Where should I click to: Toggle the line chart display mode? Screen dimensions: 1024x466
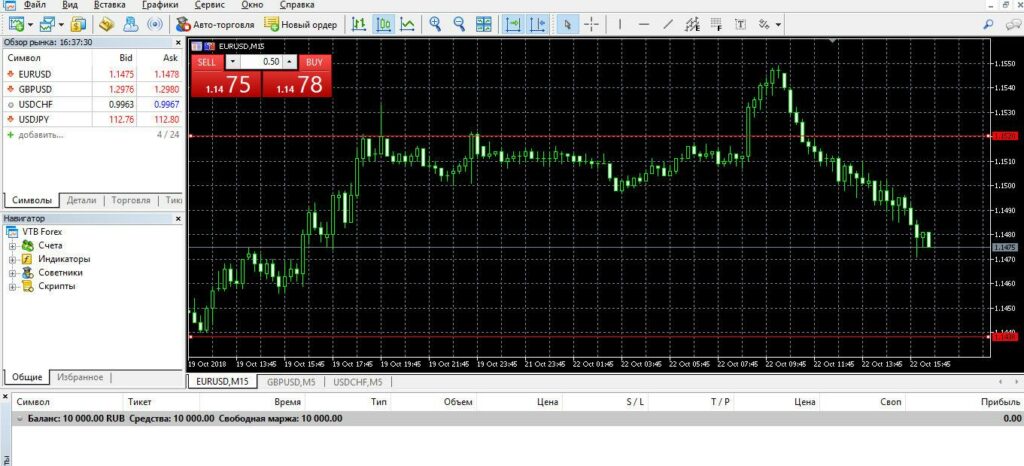pyautogui.click(x=407, y=23)
